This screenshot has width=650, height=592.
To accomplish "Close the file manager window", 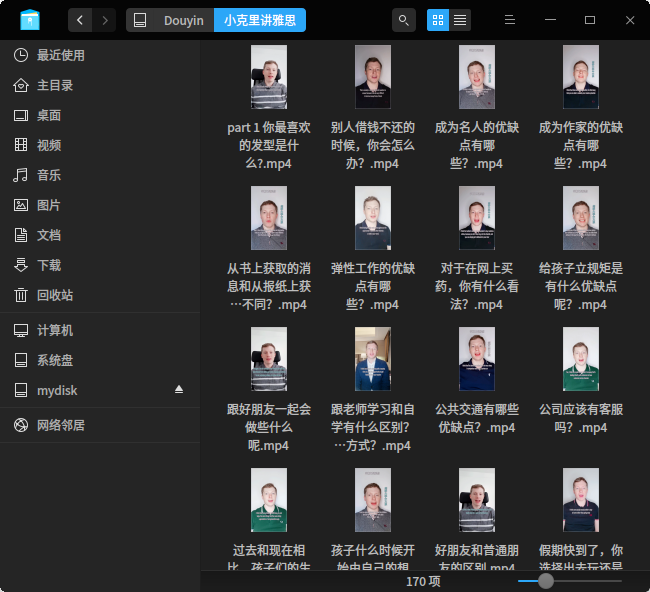I will pos(630,20).
